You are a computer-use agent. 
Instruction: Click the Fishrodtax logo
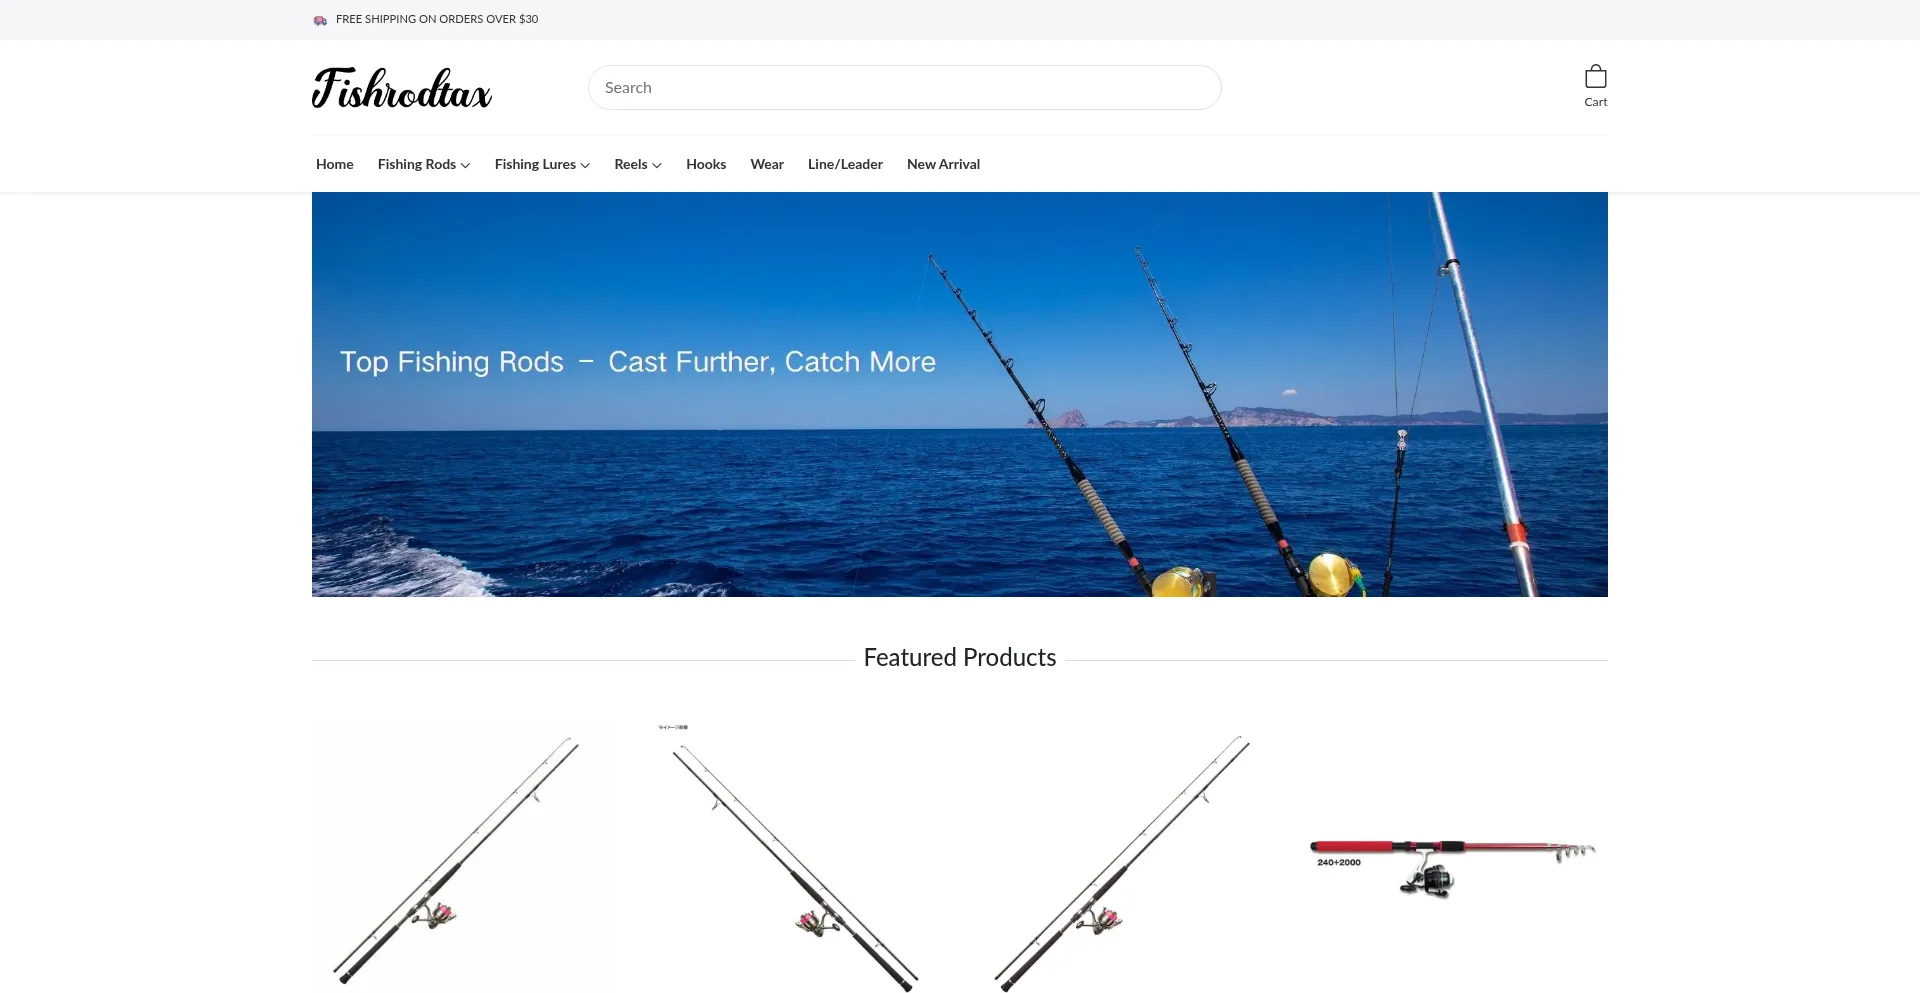pyautogui.click(x=402, y=88)
